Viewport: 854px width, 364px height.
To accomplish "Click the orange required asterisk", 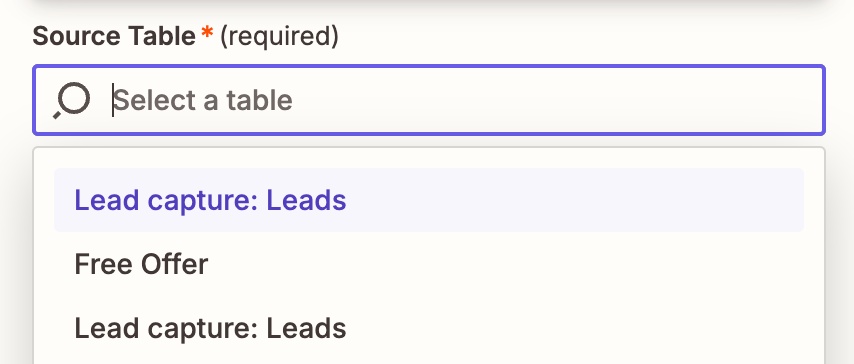I will point(207,34).
